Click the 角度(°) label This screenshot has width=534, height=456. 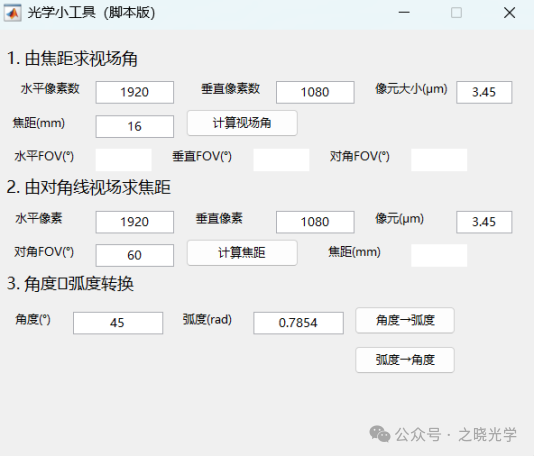(33, 319)
